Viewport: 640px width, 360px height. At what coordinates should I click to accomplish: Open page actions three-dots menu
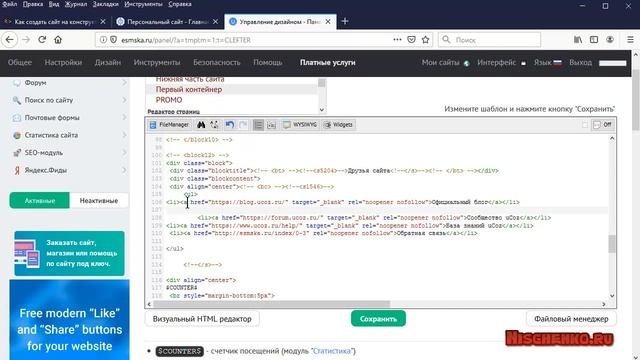[397, 40]
